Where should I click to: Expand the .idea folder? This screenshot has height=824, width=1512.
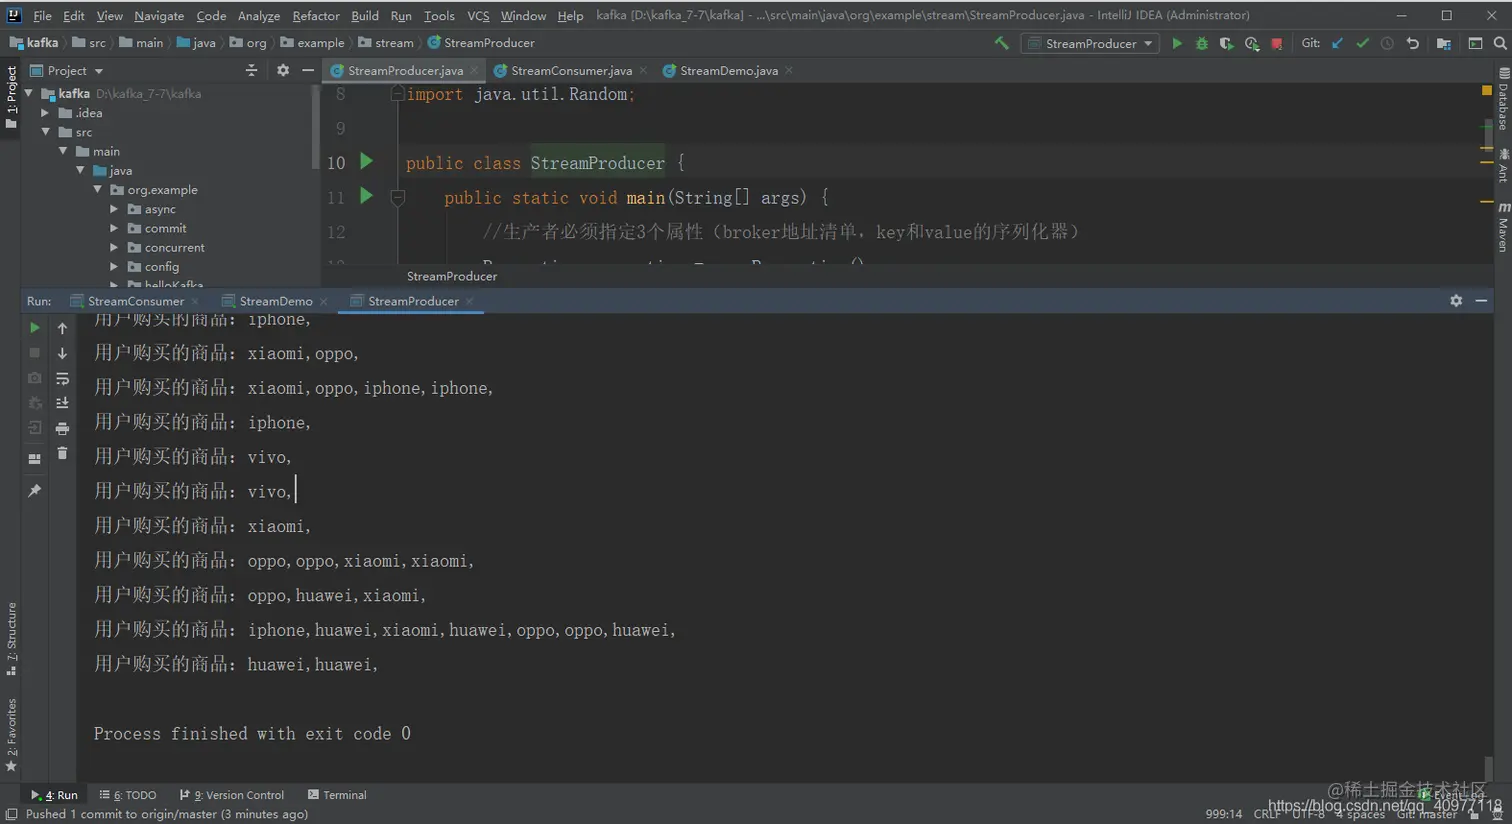(45, 113)
